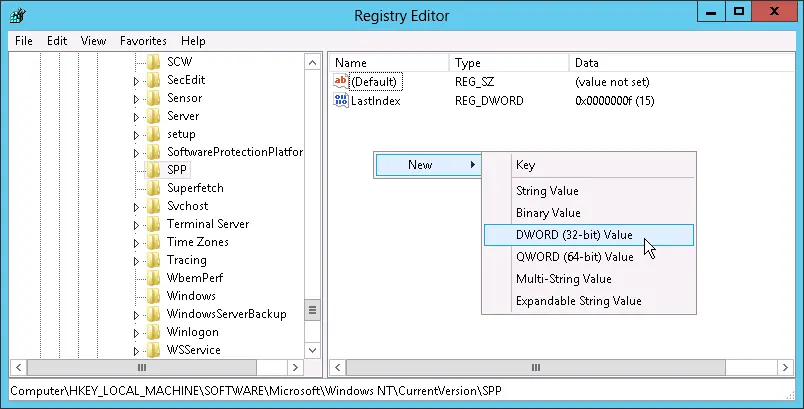Expand the Tracing key
The width and height of the screenshot is (804, 409).
pos(136,261)
